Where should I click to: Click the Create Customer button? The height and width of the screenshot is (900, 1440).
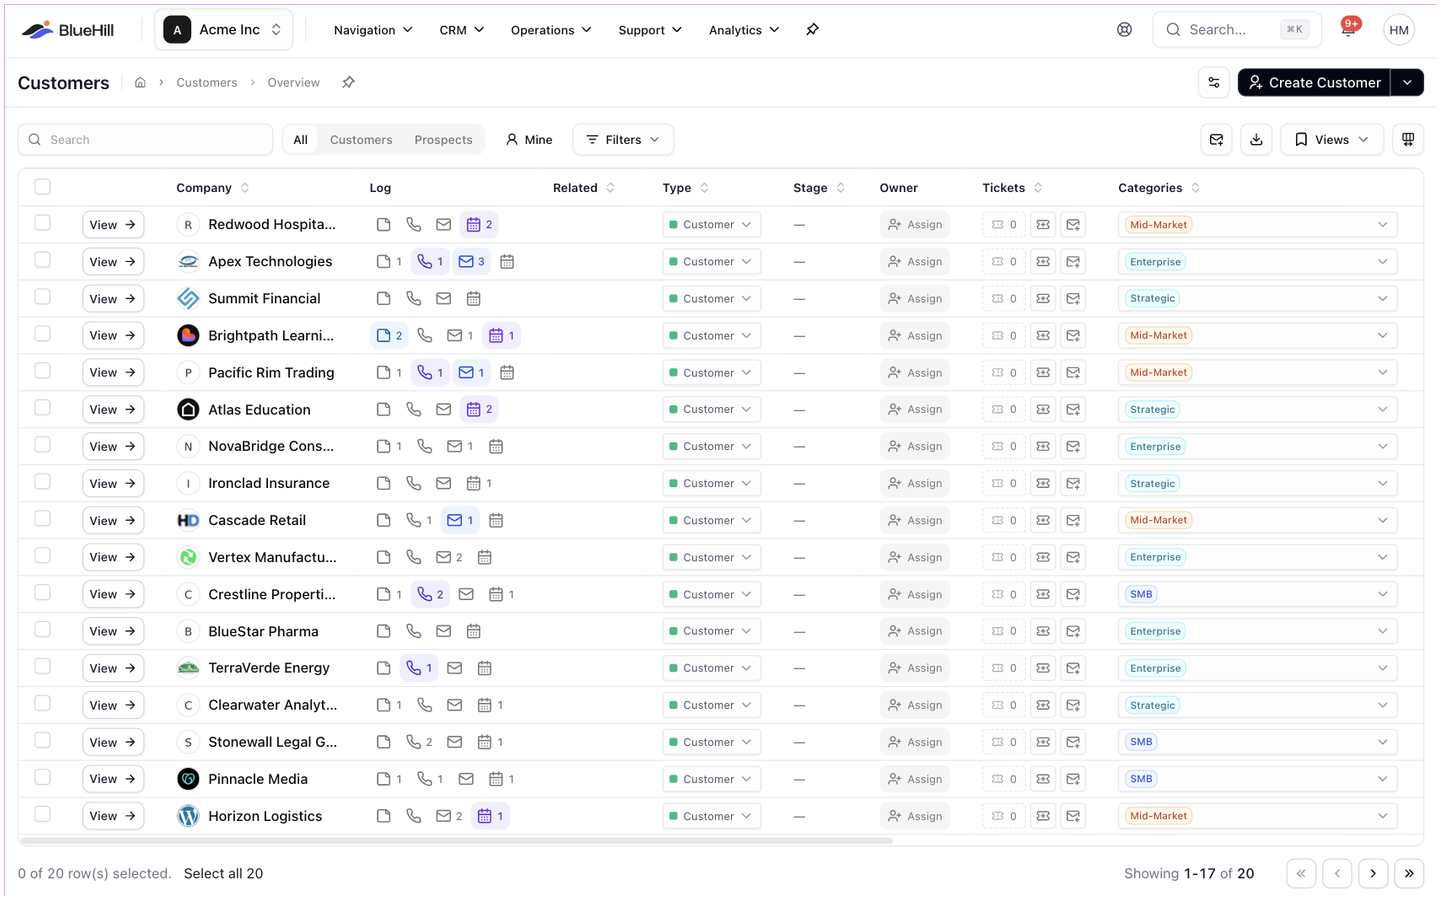(x=1315, y=83)
